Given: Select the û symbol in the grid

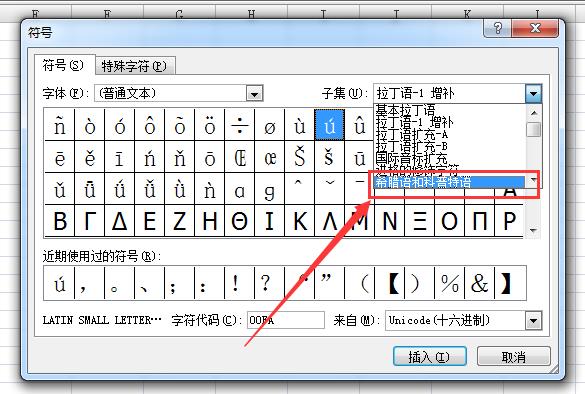Looking at the screenshot, I should (359, 125).
